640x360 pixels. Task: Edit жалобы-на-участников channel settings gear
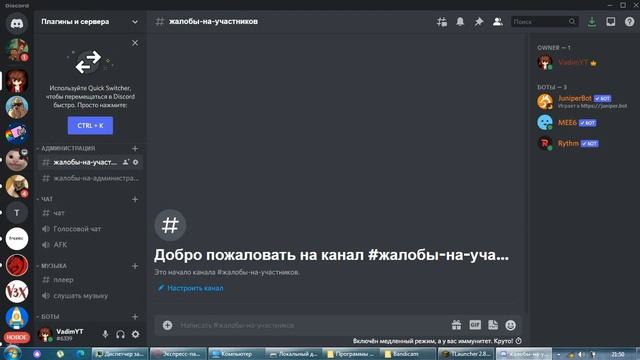point(136,162)
